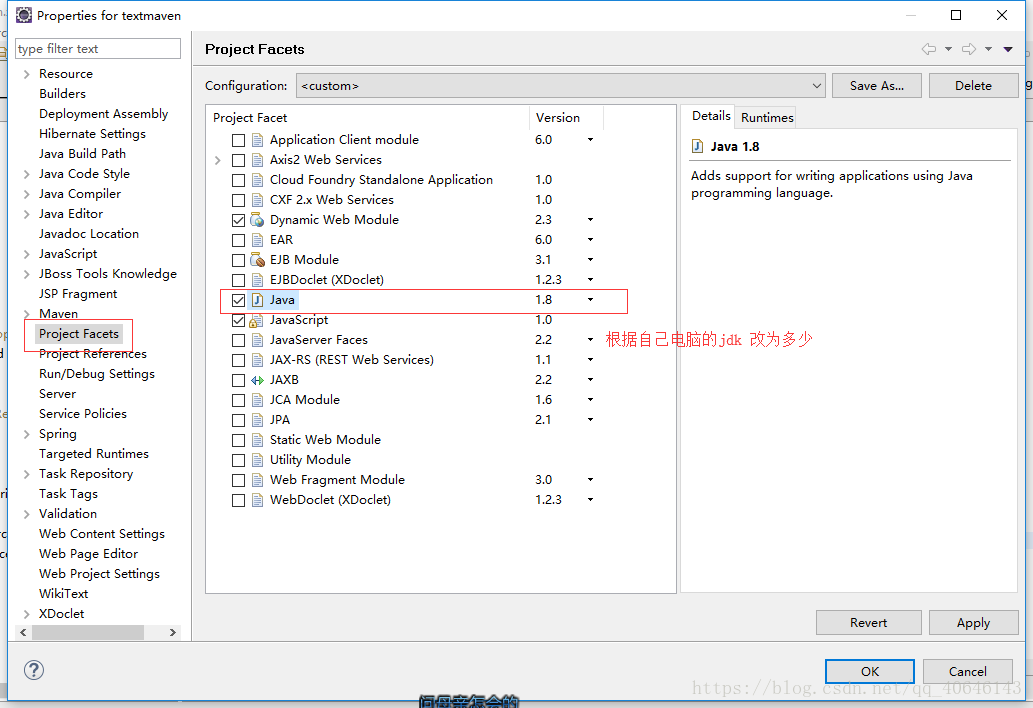The image size is (1033, 708).
Task: Switch to the Details tab
Action: [x=711, y=116]
